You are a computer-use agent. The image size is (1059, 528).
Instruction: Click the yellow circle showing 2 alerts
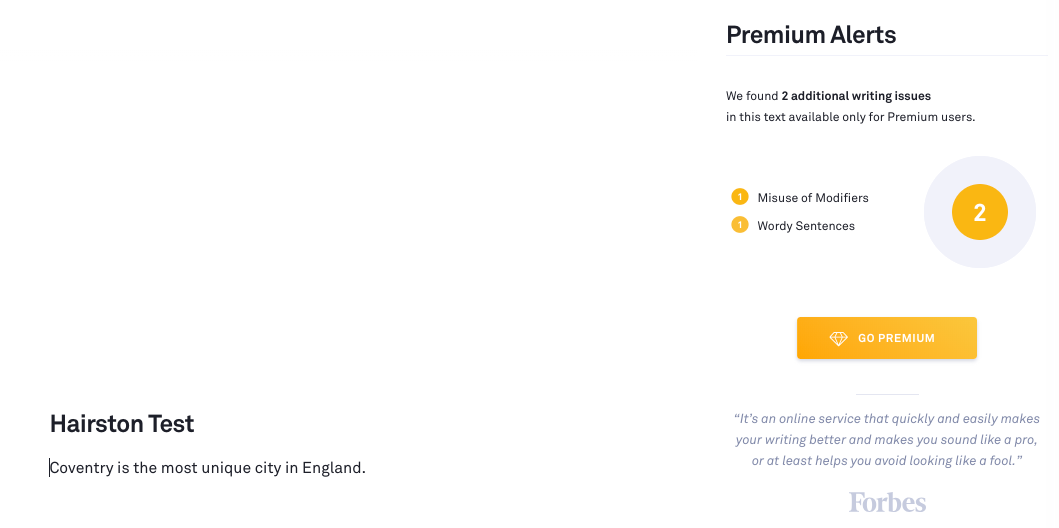point(979,212)
